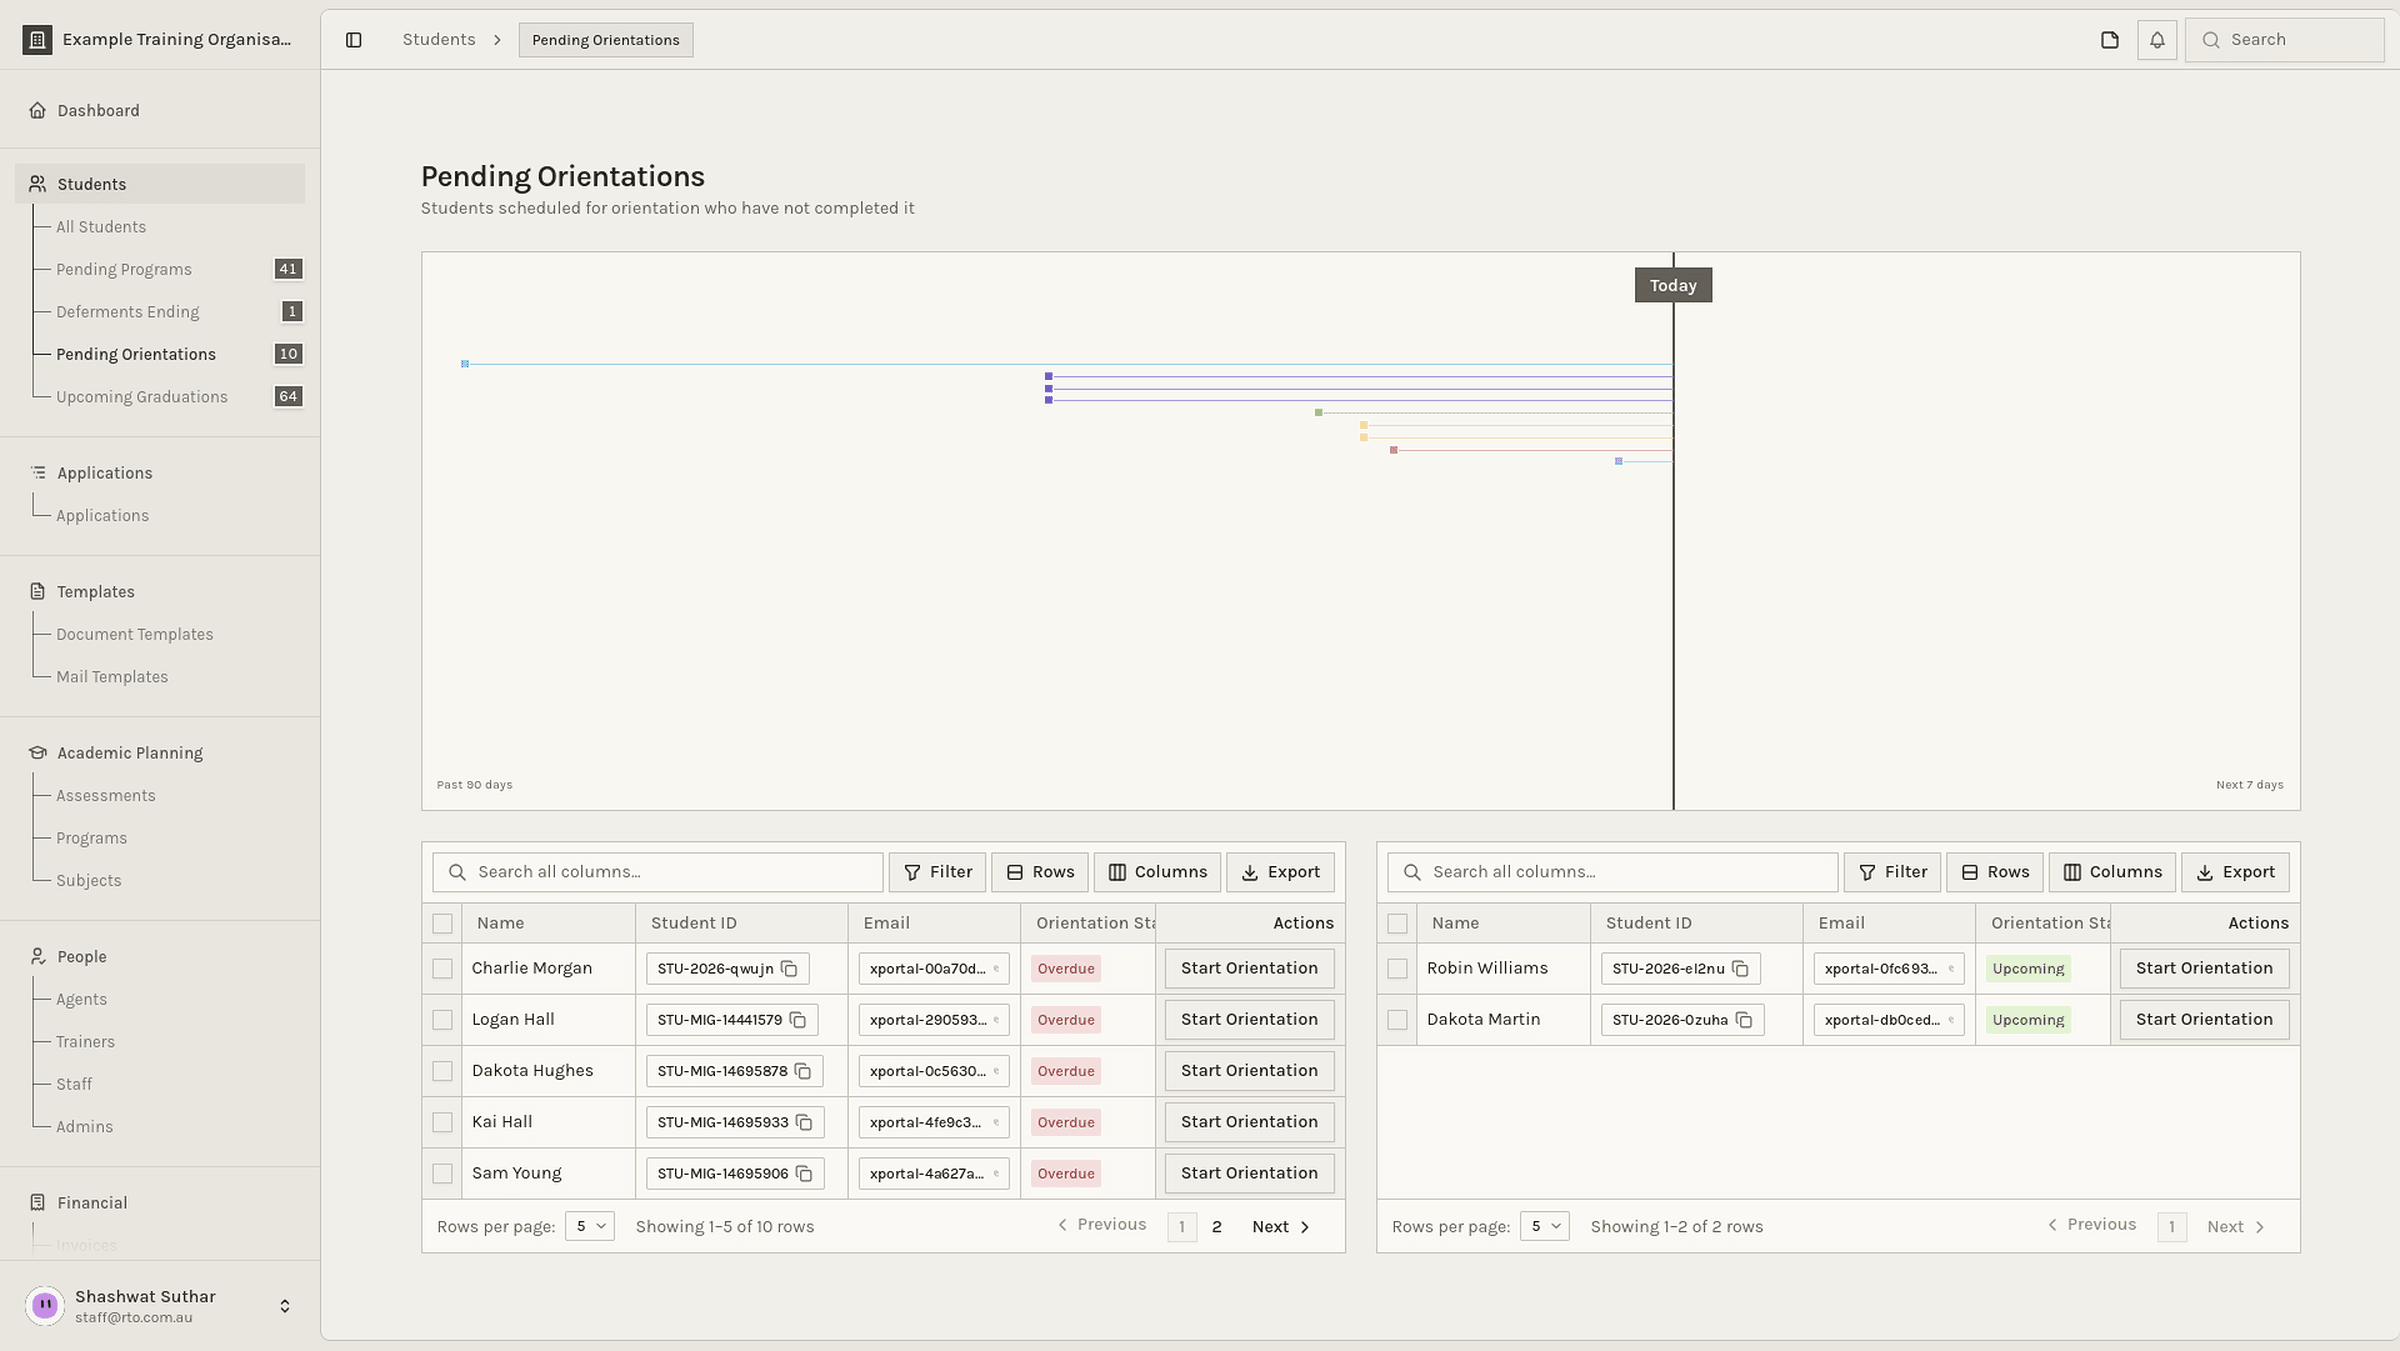The height and width of the screenshot is (1351, 2400).
Task: Click the organisation building logo icon
Action: (37, 40)
